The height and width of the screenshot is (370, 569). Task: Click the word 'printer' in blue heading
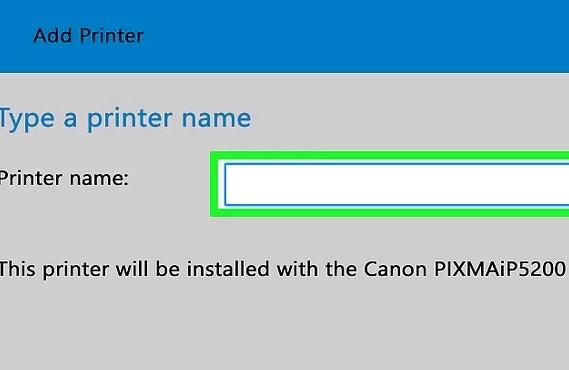tap(130, 120)
